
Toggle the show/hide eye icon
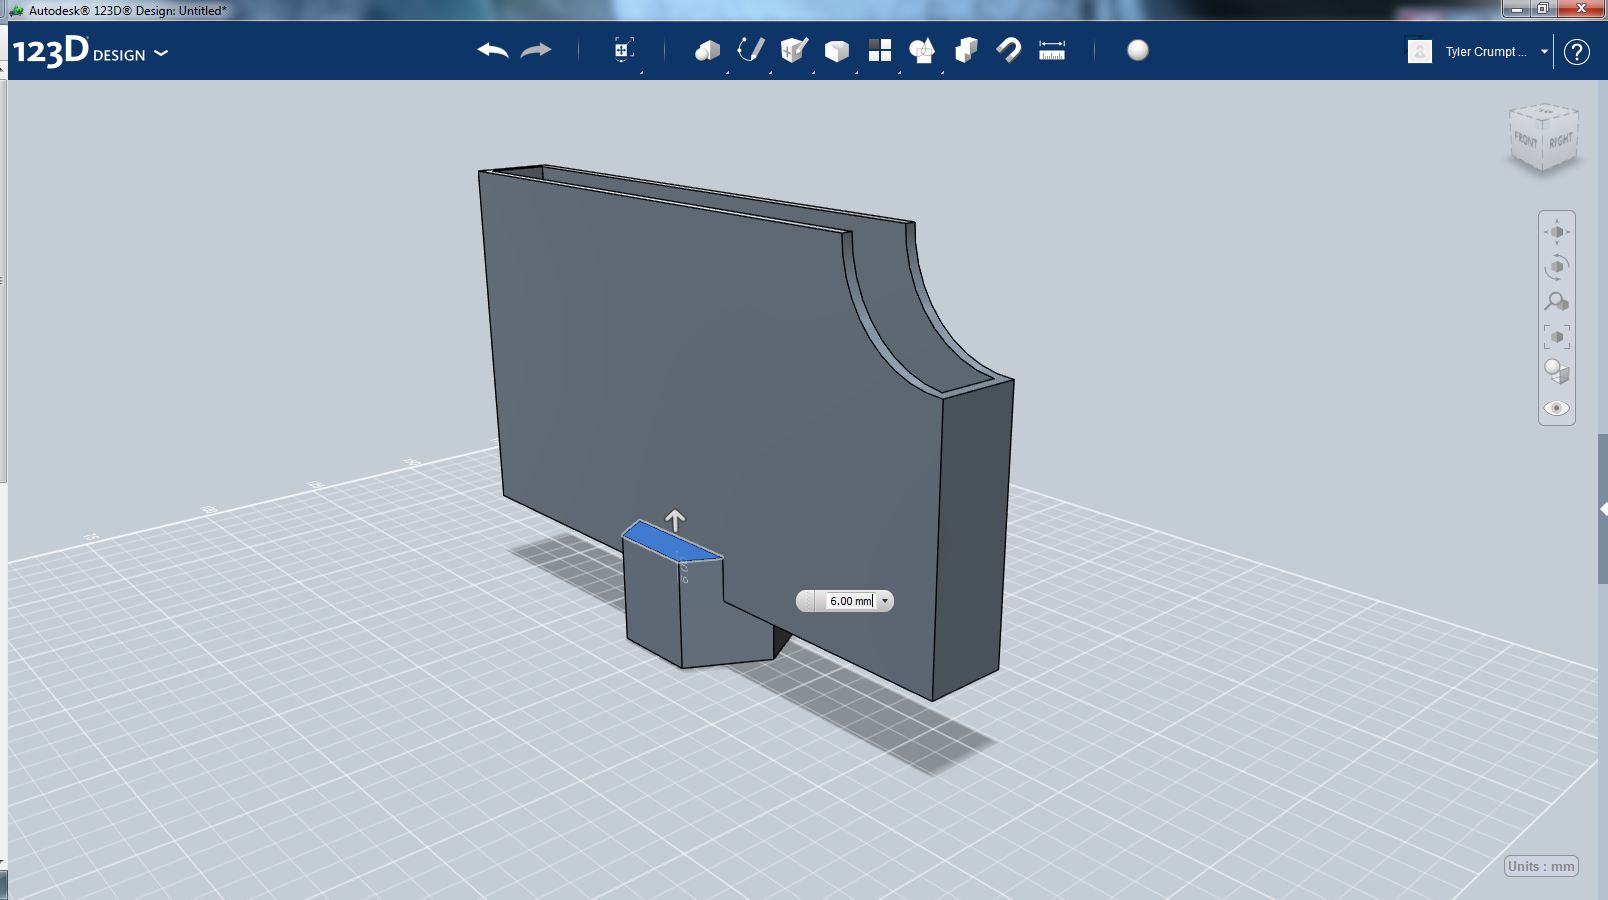pyautogui.click(x=1557, y=408)
